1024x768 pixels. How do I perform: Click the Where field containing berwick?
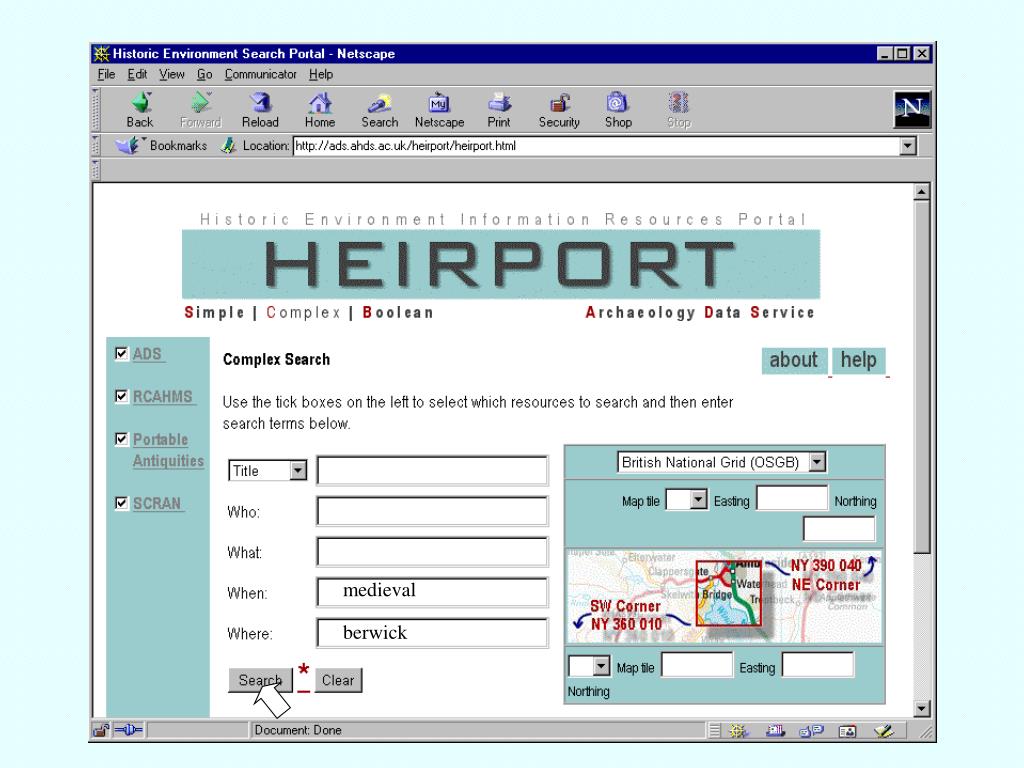[x=432, y=633]
